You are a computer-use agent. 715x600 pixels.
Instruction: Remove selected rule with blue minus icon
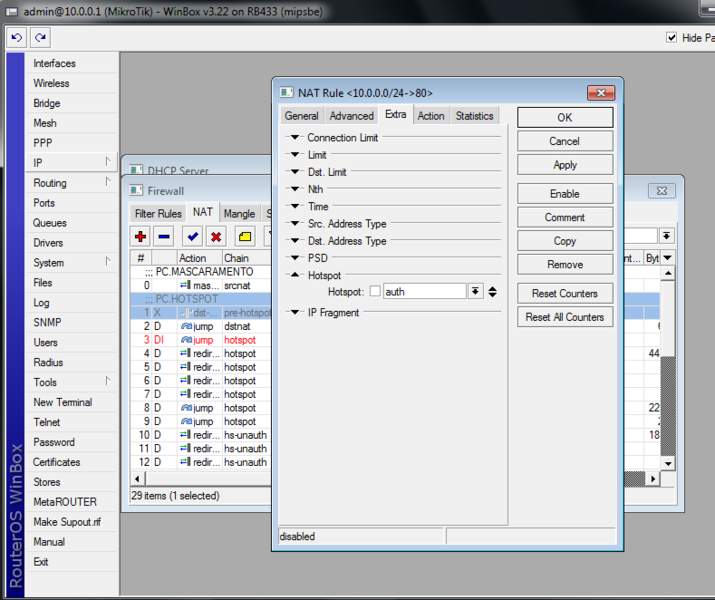tap(164, 236)
